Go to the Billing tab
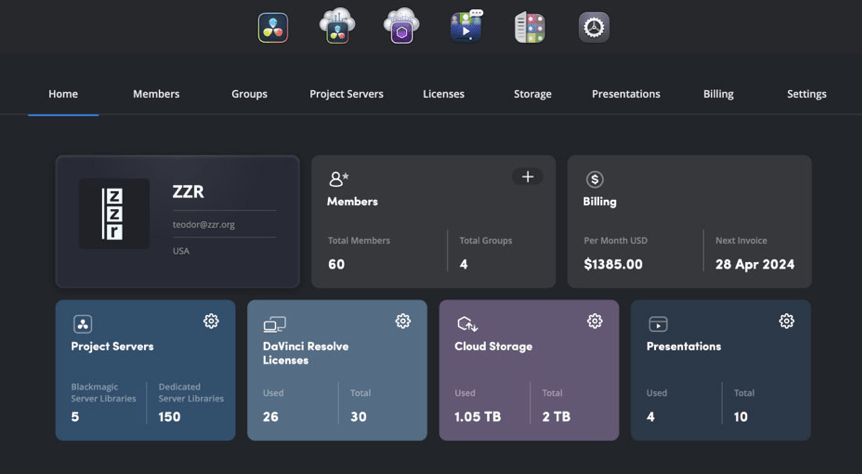Image resolution: width=862 pixels, height=474 pixels. (719, 94)
